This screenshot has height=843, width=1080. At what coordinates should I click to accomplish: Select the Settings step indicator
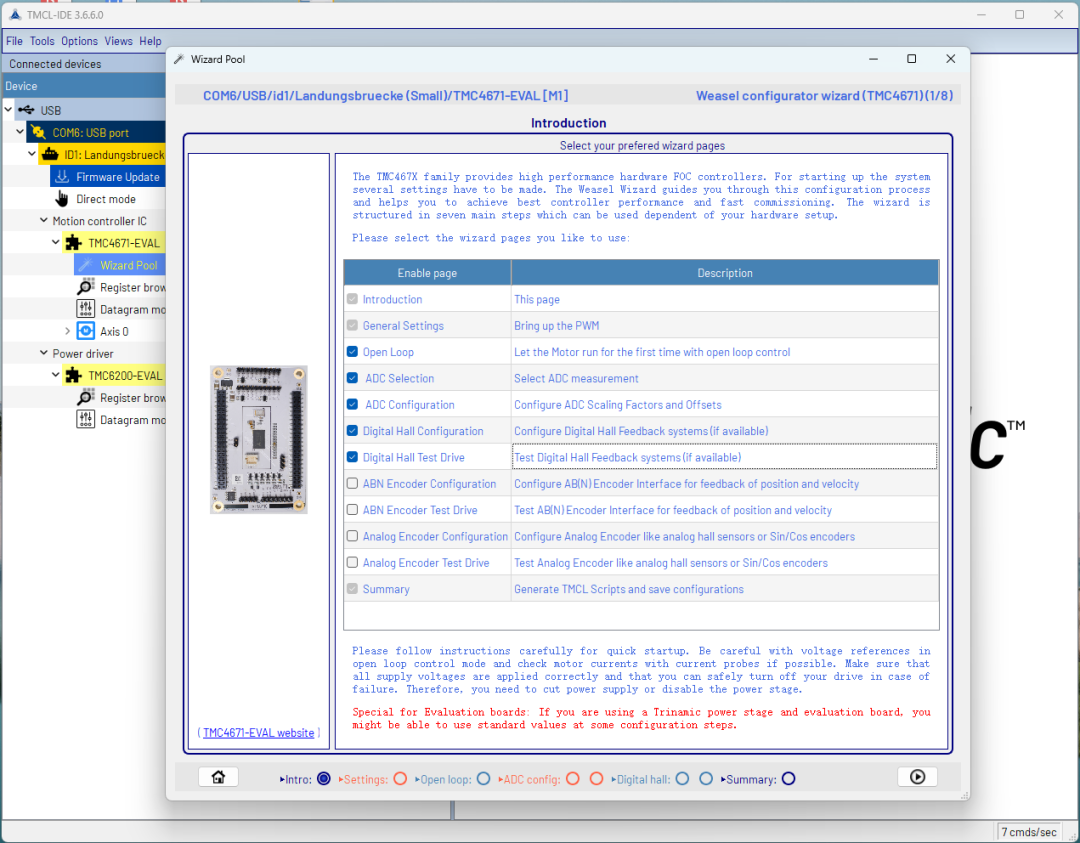(x=399, y=778)
